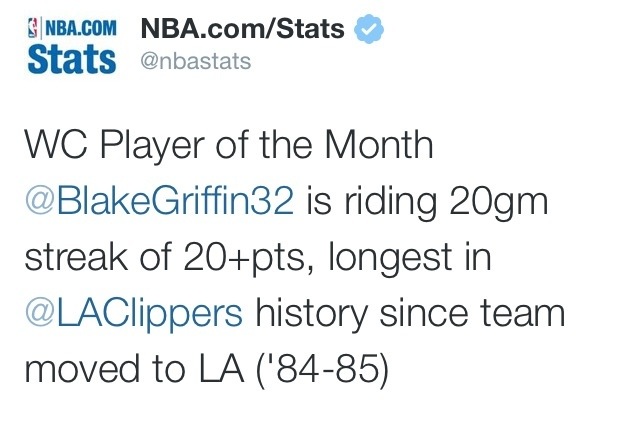
Task: Click the blue verified badge
Action: 369,29
